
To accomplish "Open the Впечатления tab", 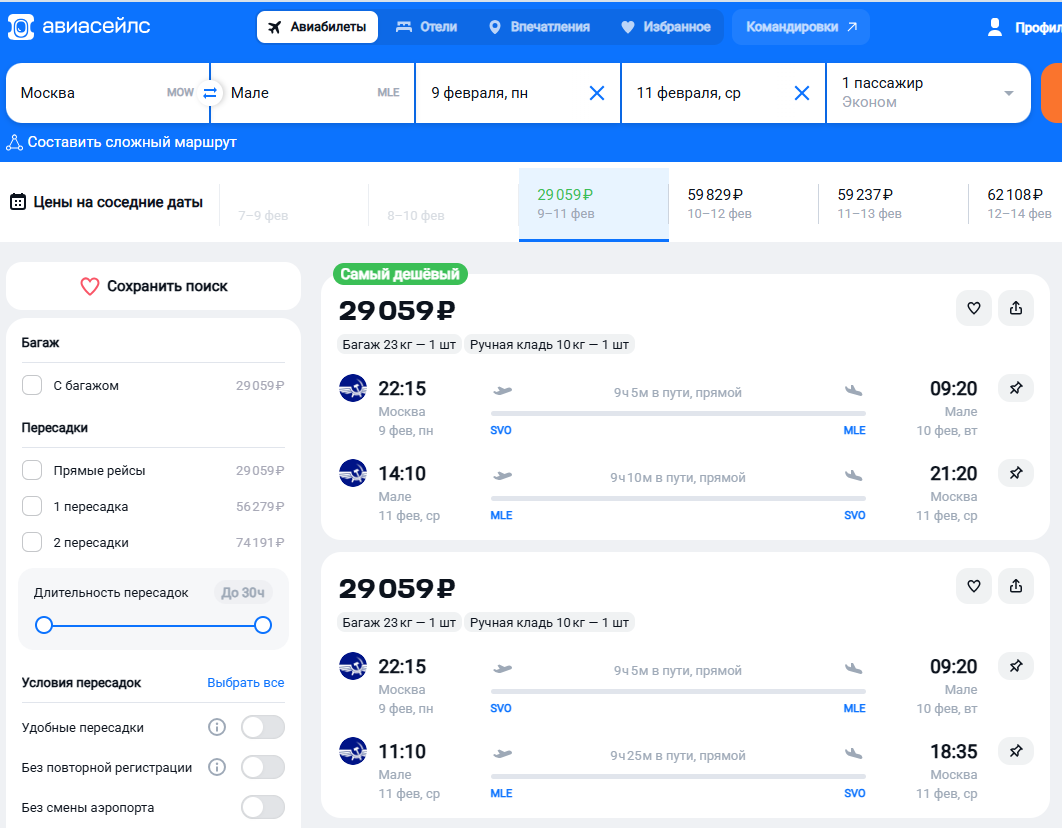I will 539,27.
